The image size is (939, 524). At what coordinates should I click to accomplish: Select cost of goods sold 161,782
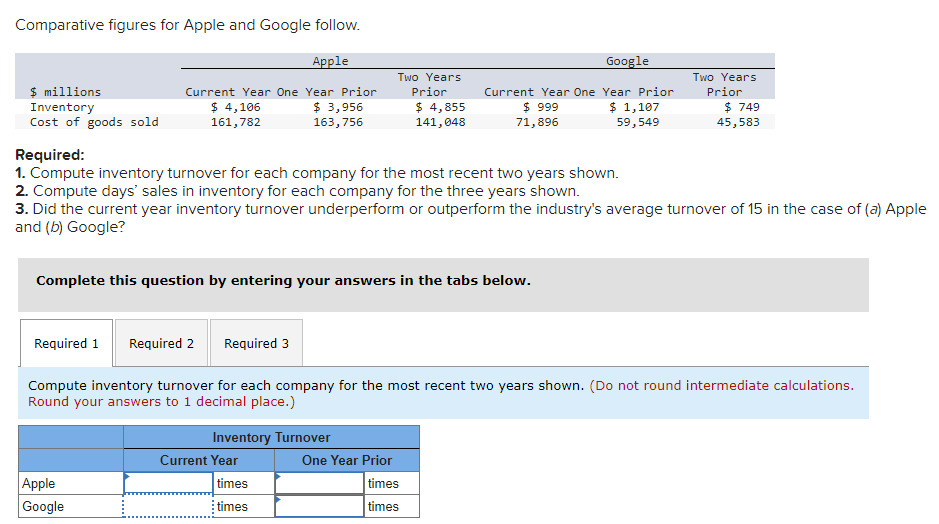click(x=235, y=122)
